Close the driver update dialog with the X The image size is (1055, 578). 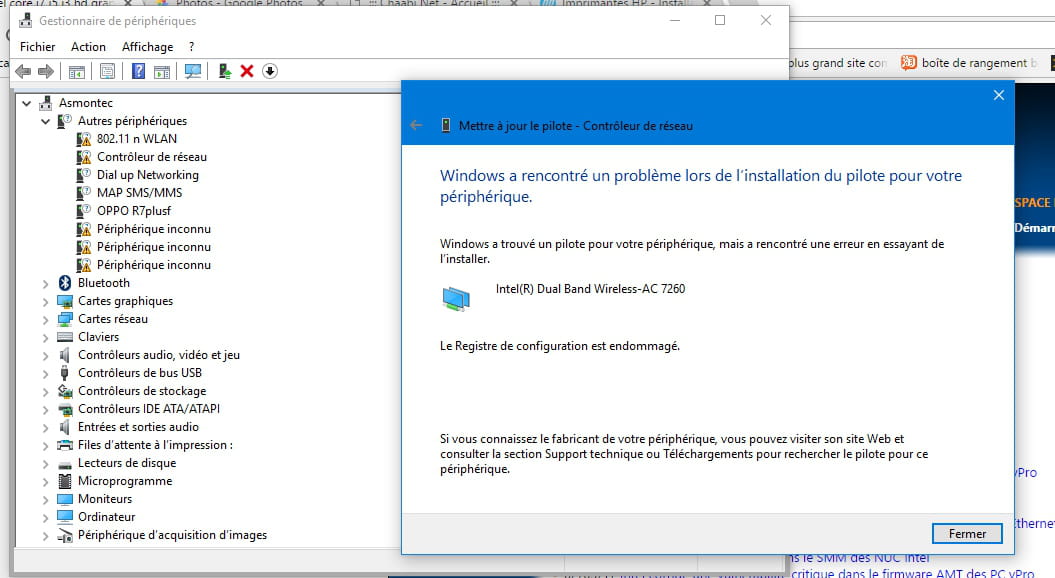[x=998, y=96]
